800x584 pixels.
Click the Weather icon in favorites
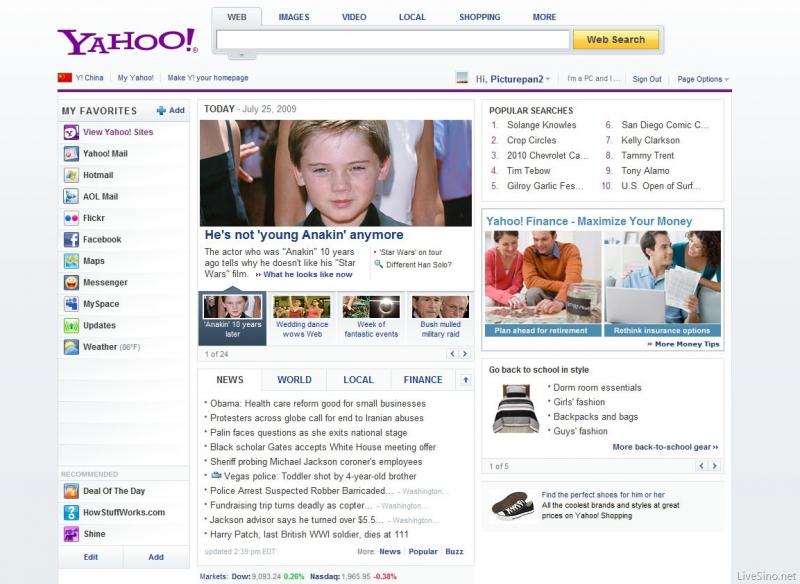coord(71,347)
